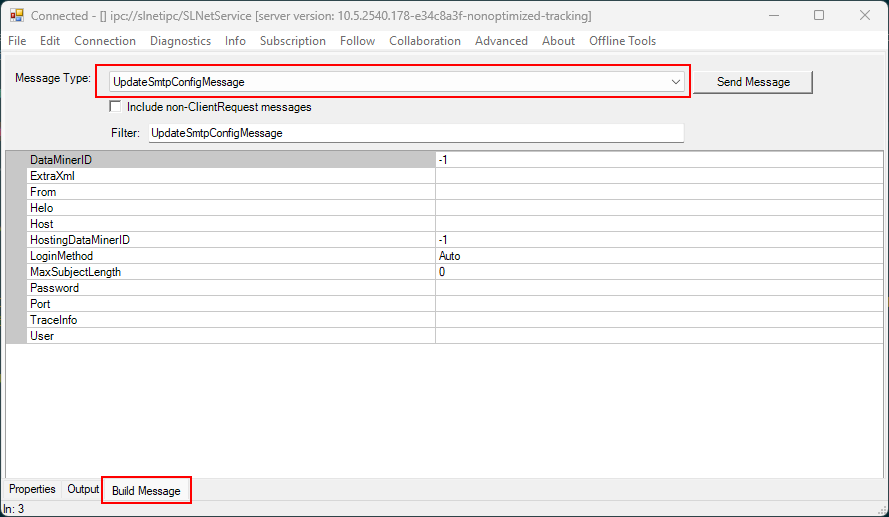Click the application icon in the title bar
This screenshot has width=889, height=517.
(x=16, y=15)
